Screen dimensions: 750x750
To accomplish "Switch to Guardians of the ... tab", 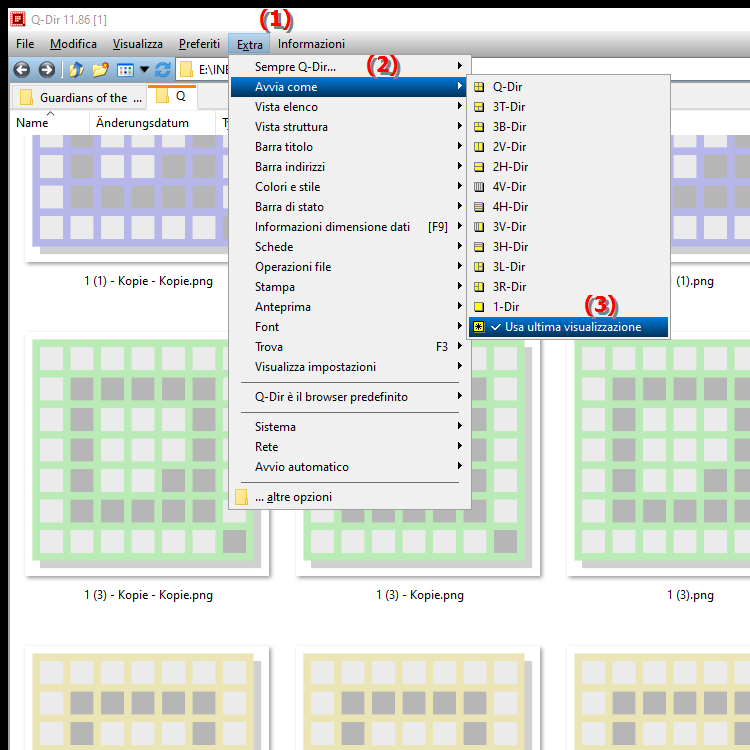I will (79, 98).
